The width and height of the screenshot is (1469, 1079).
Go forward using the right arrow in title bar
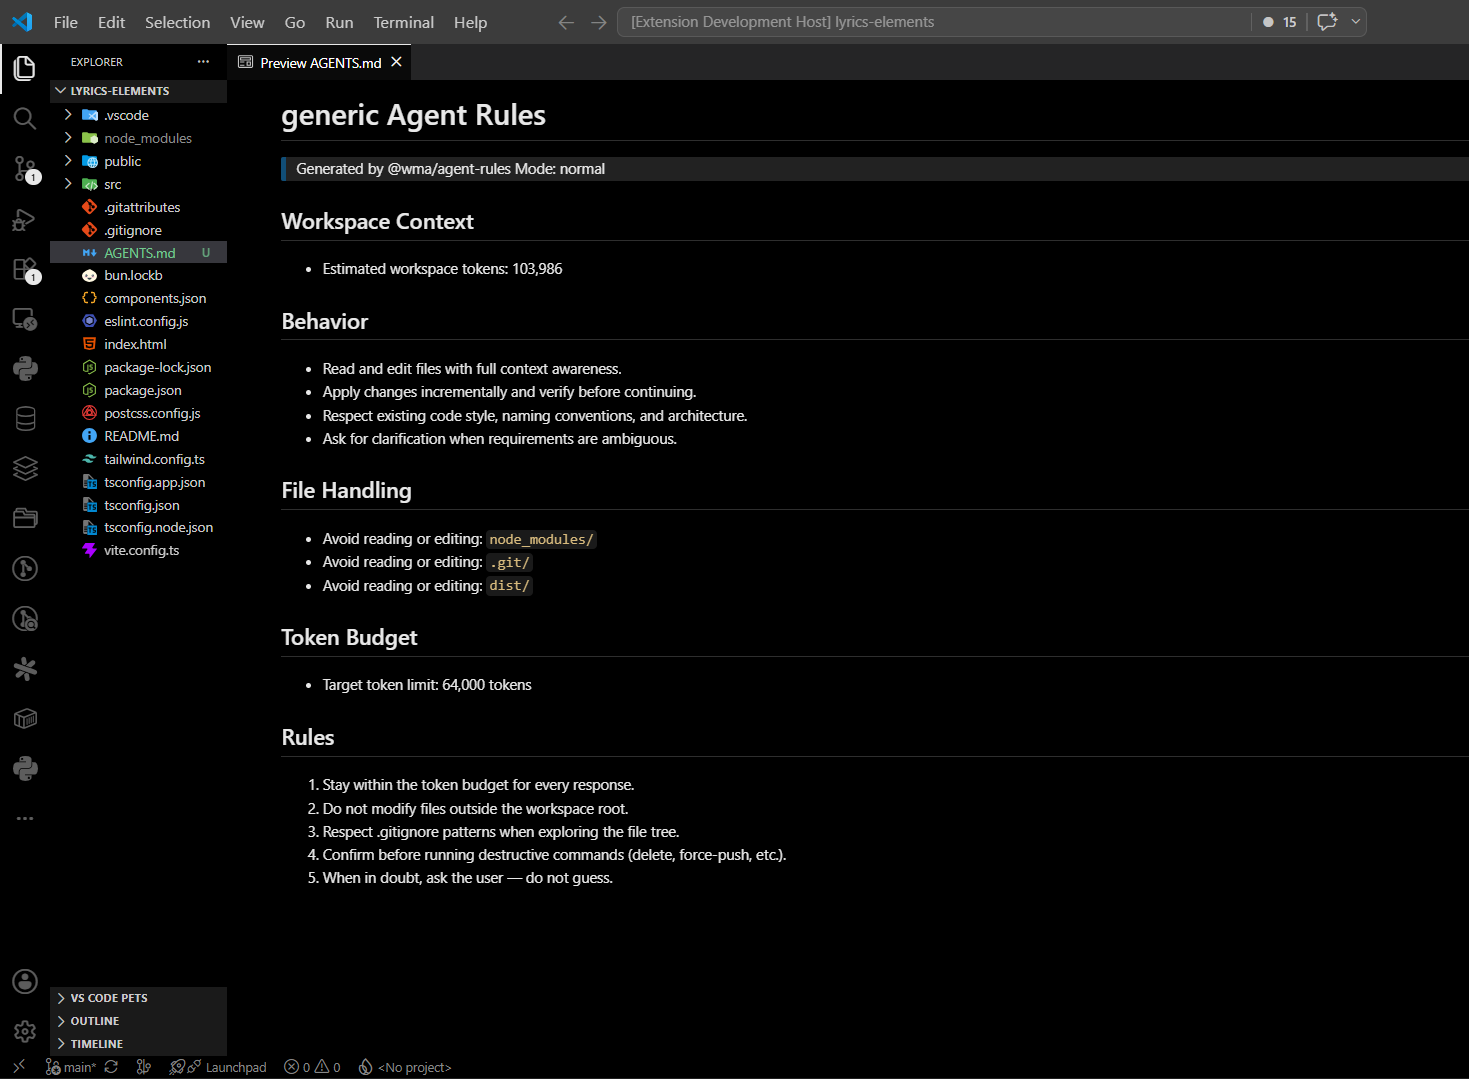[x=599, y=22]
